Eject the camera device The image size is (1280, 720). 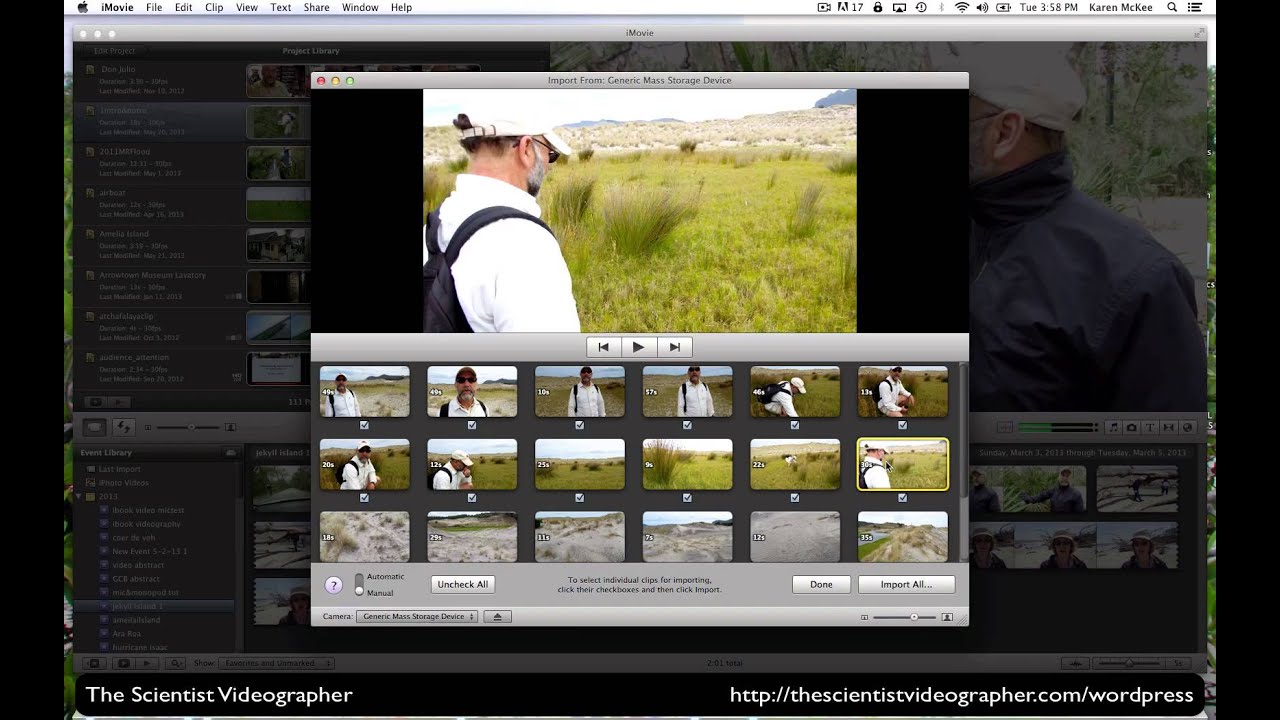pyautogui.click(x=498, y=616)
